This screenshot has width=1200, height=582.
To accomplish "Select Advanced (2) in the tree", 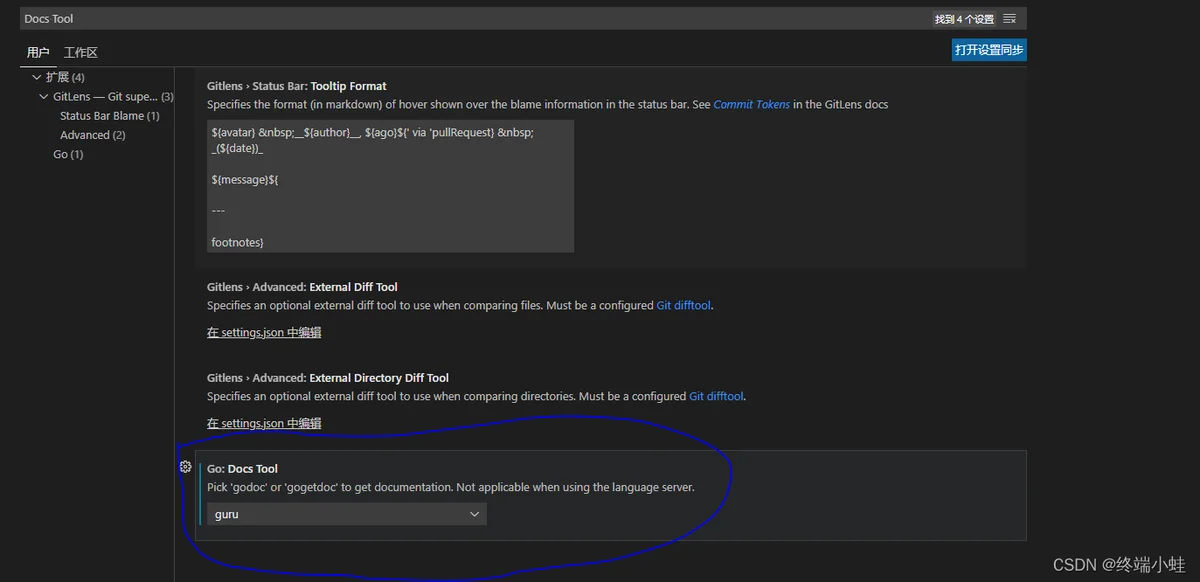I will 92,135.
